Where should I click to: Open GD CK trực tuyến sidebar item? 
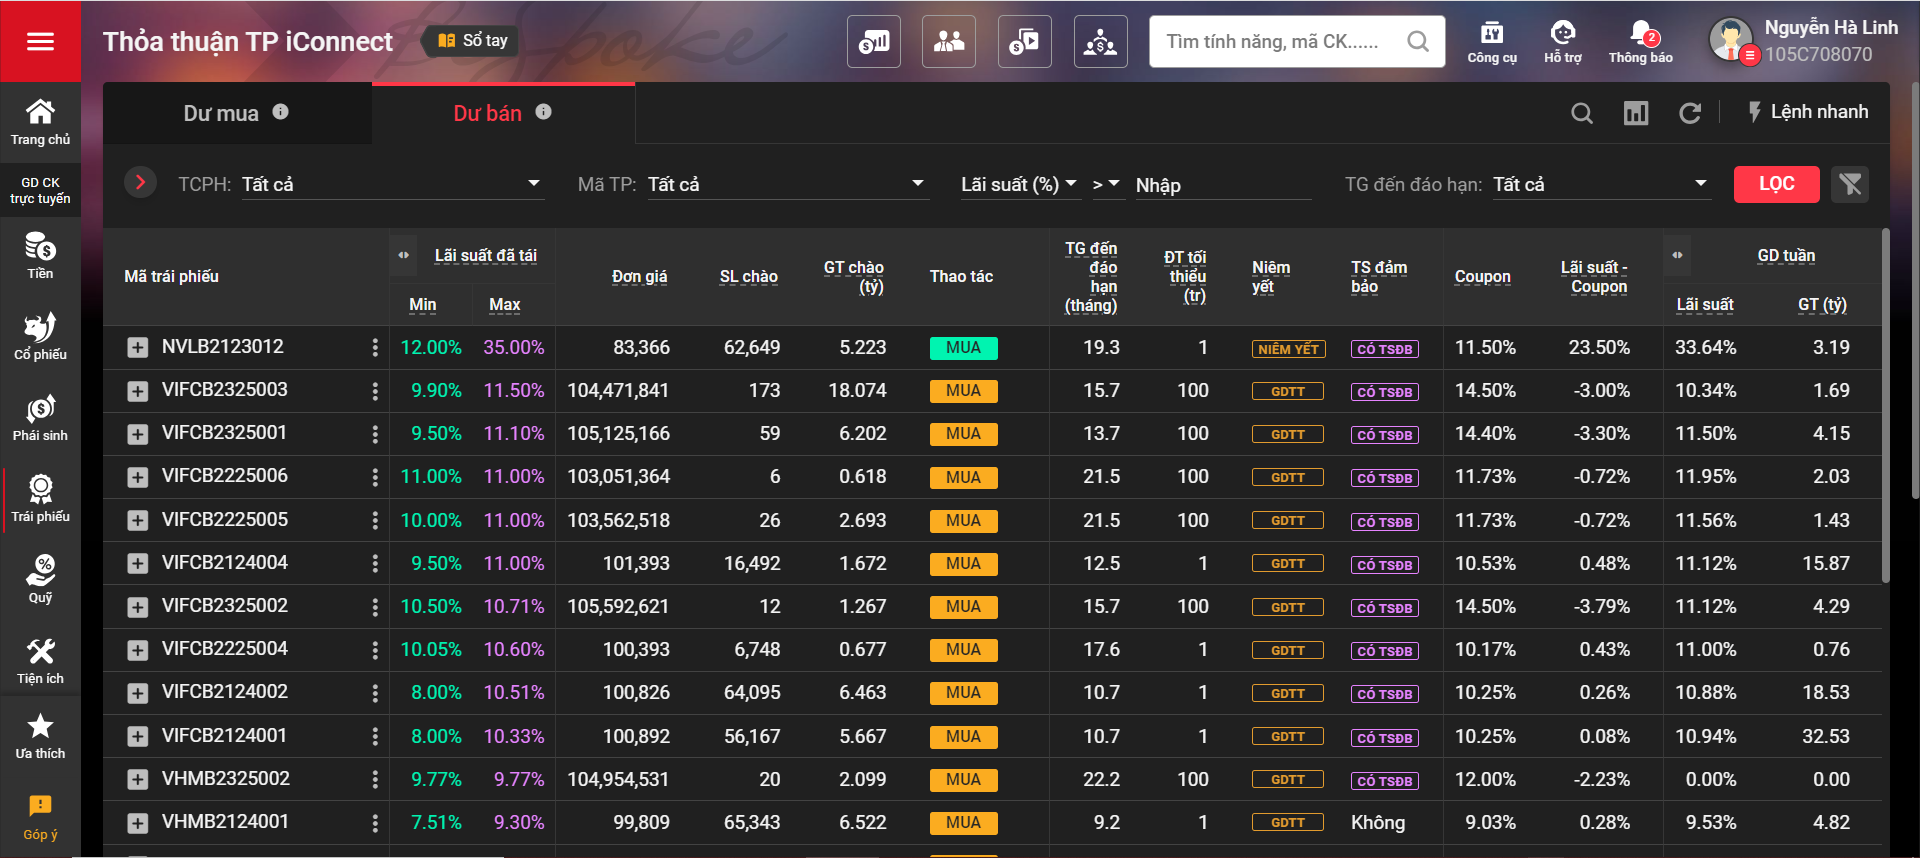[40, 190]
